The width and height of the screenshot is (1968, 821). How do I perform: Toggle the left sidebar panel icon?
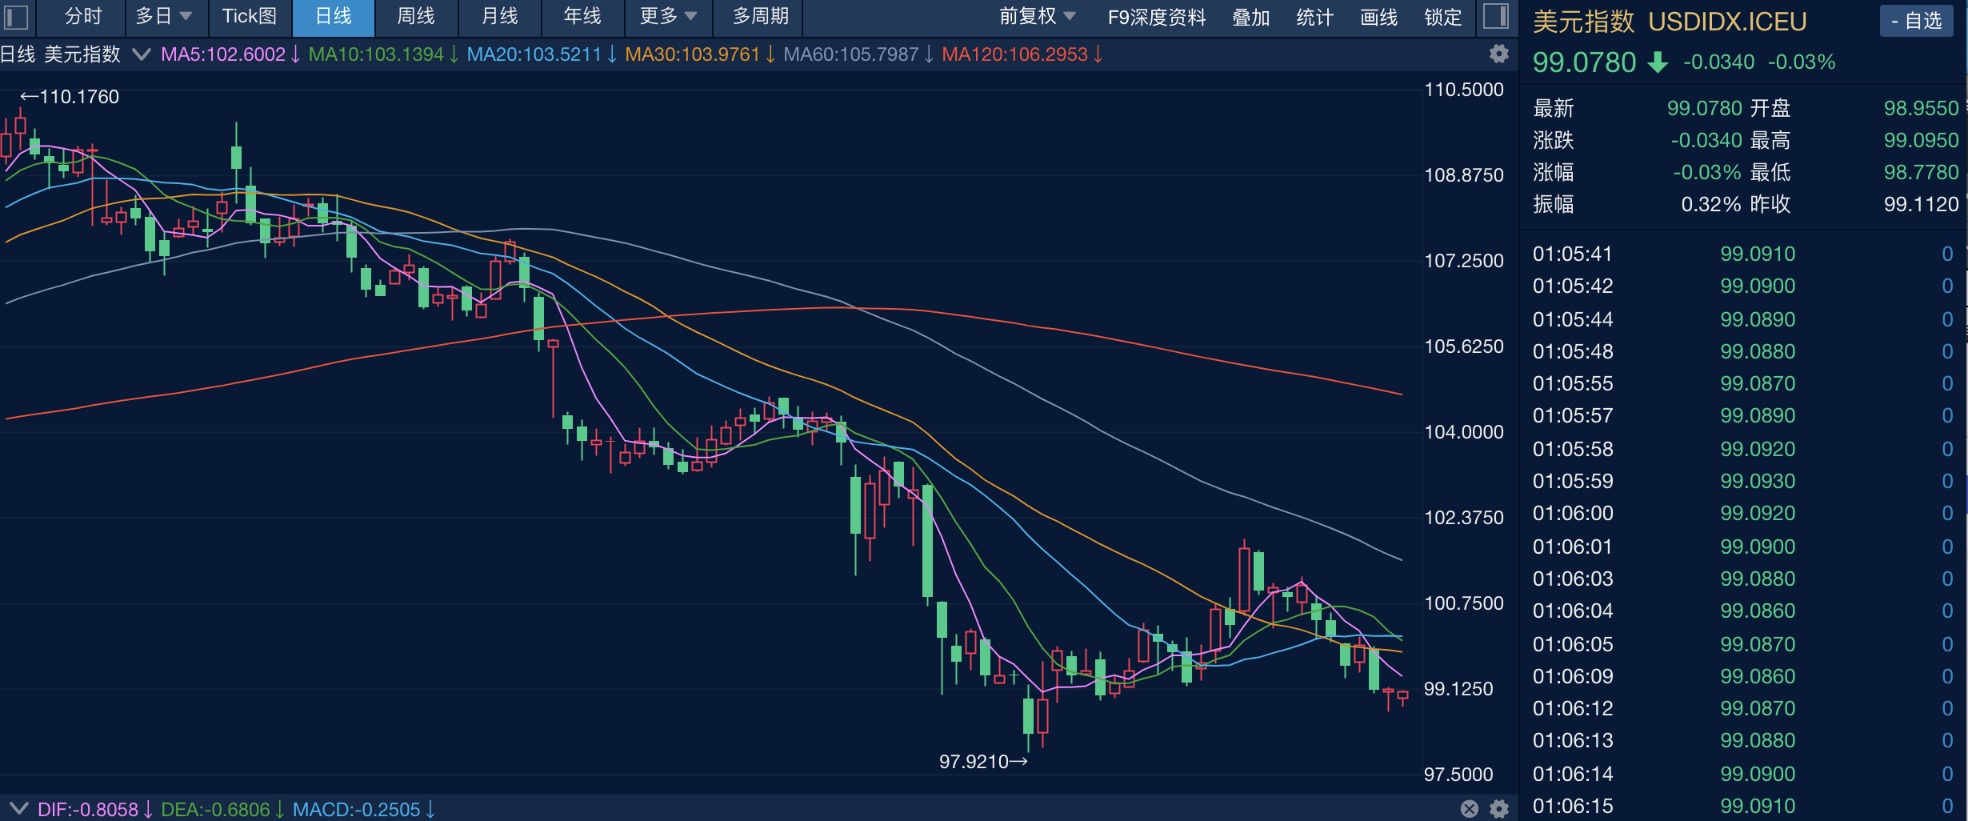tap(17, 17)
